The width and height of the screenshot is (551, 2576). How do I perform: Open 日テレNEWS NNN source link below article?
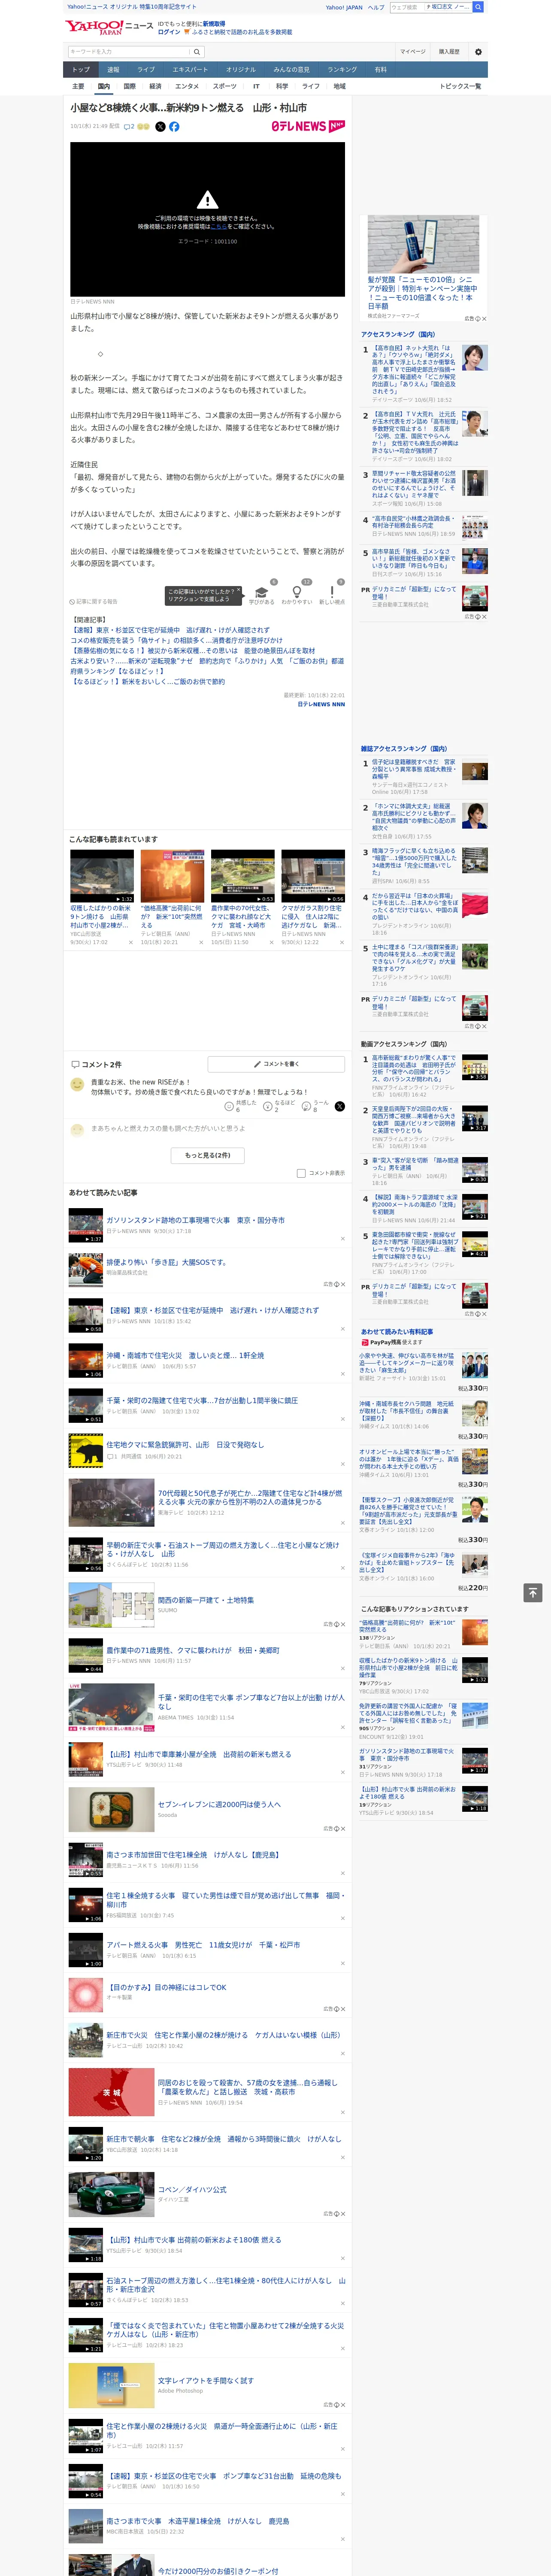tap(321, 704)
